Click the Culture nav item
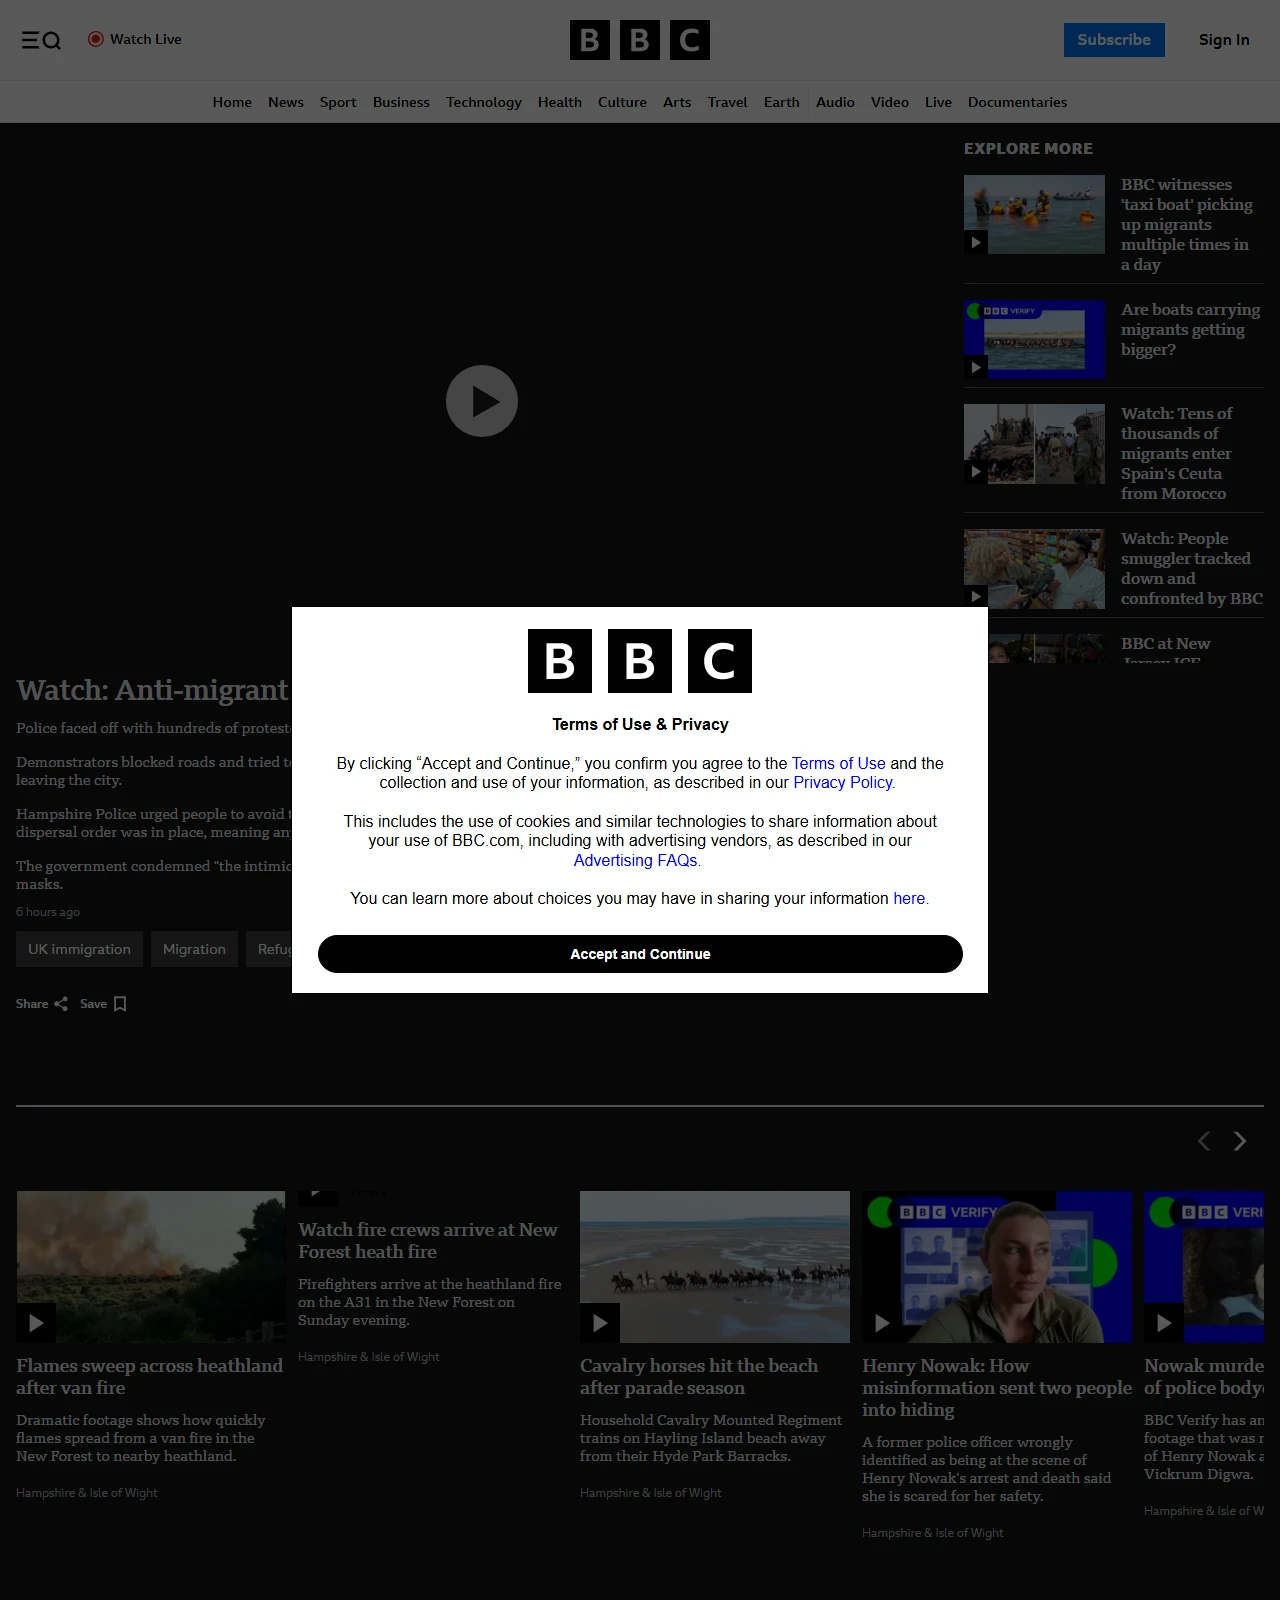Image resolution: width=1280 pixels, height=1600 pixels. click(x=622, y=102)
